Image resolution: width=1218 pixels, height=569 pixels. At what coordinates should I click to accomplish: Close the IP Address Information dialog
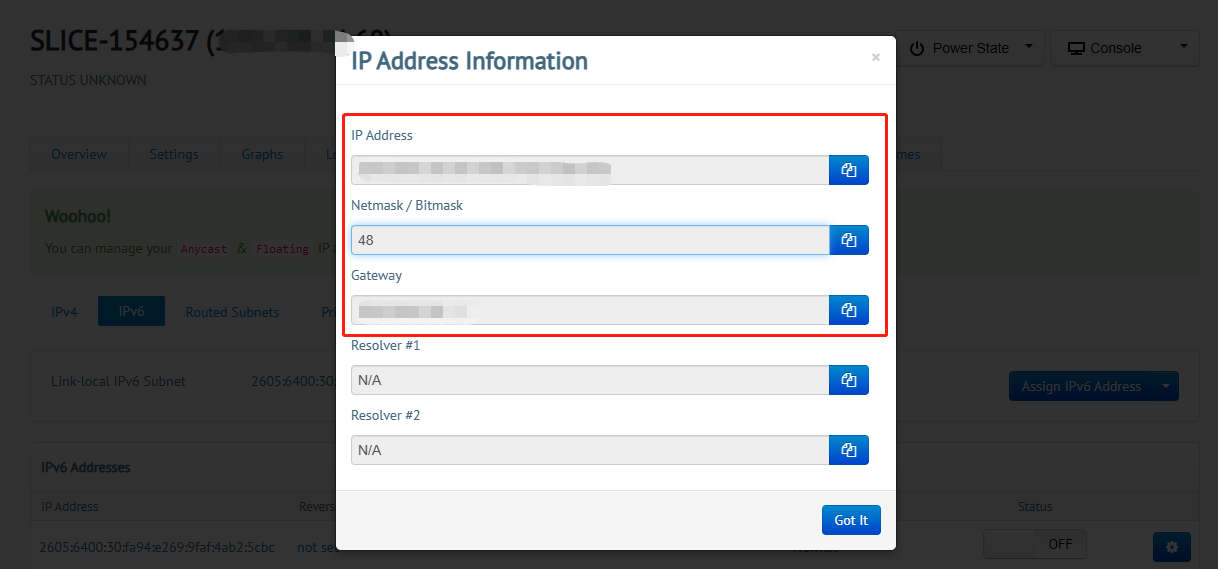(x=876, y=58)
